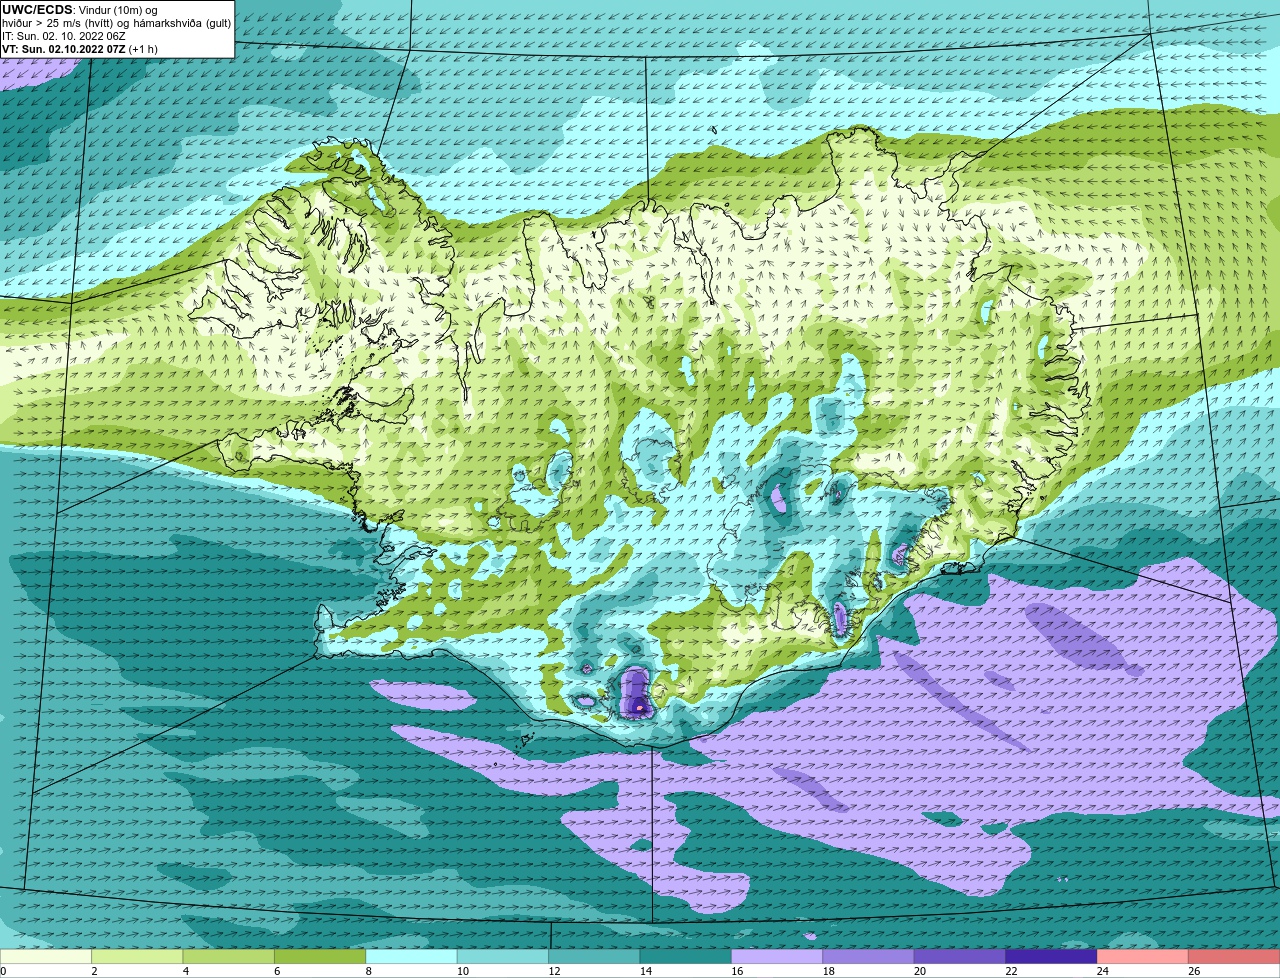Click the 0–2 m/s pale cream legend swatch

click(46, 956)
